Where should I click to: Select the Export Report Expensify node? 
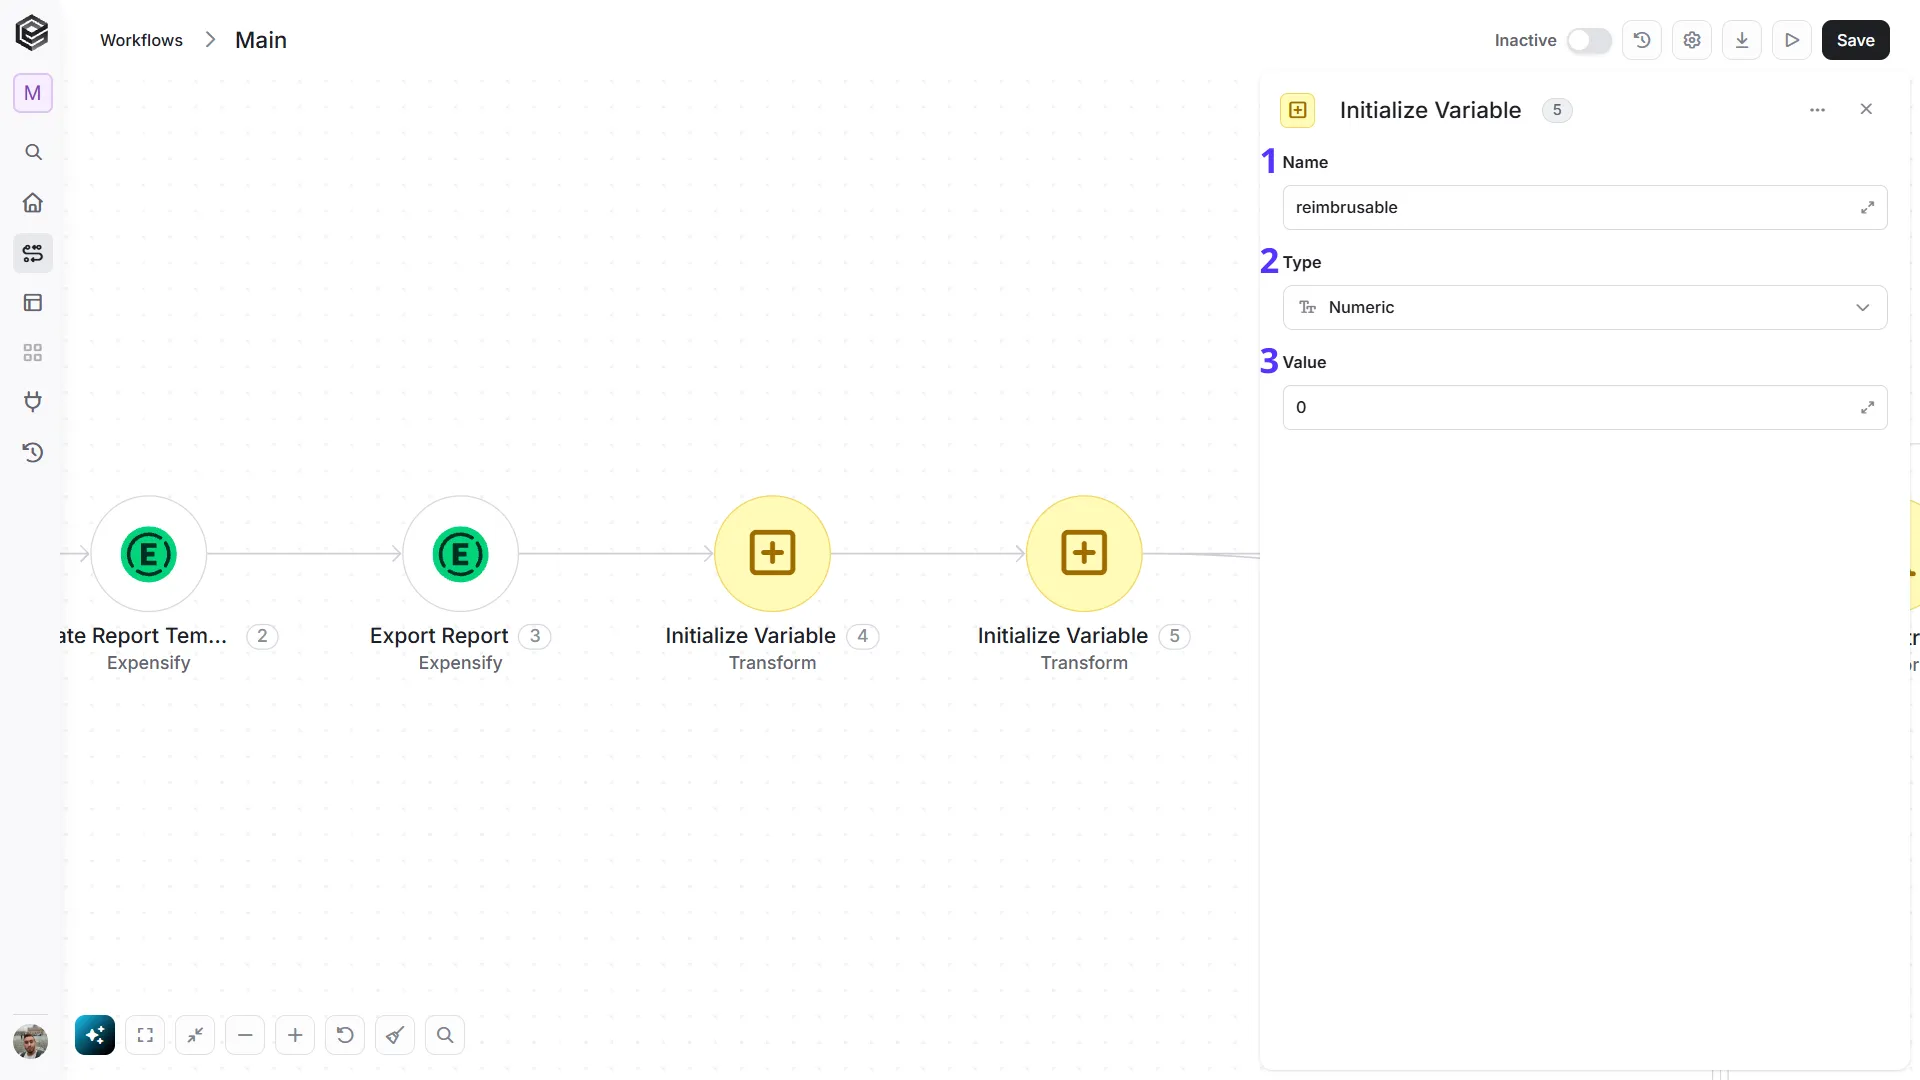(461, 553)
